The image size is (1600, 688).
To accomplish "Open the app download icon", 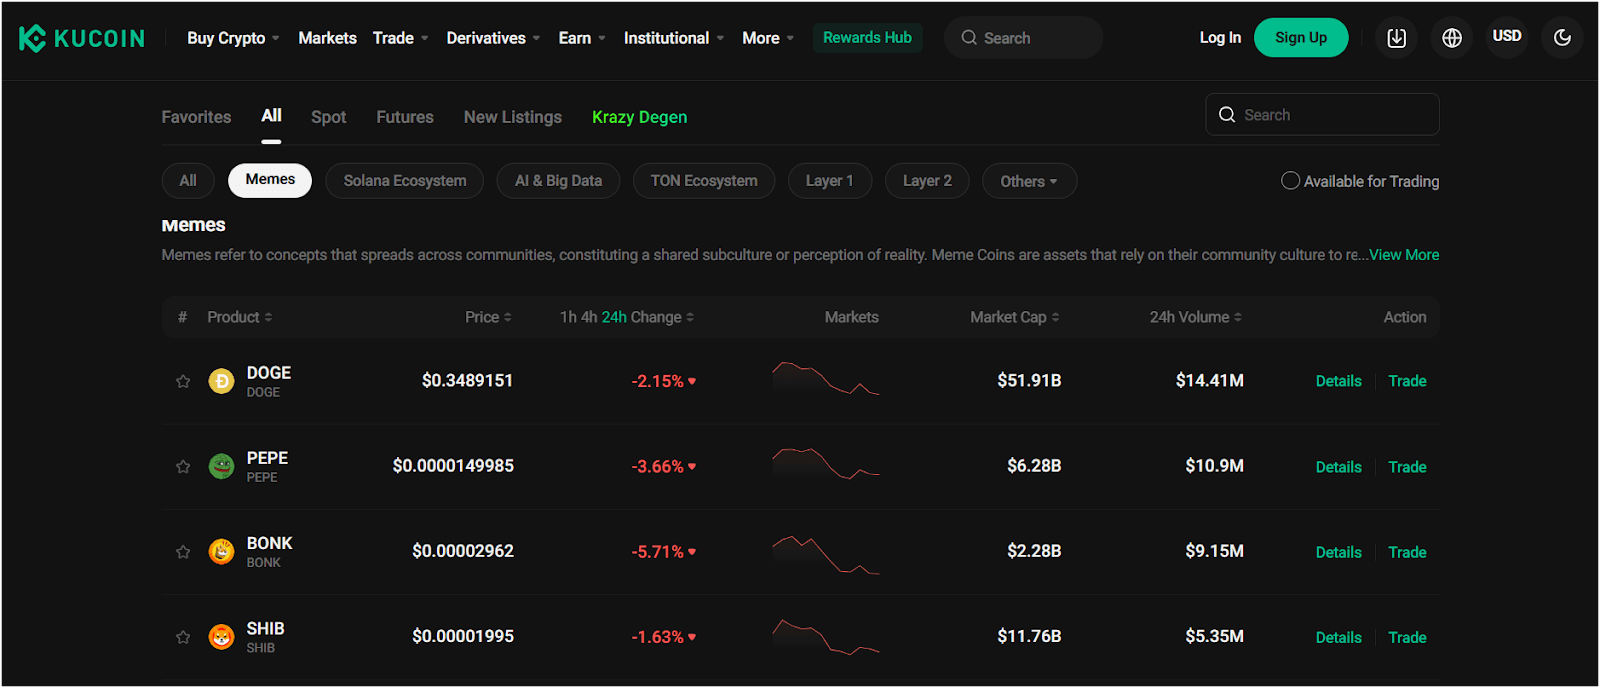I will click(x=1396, y=38).
